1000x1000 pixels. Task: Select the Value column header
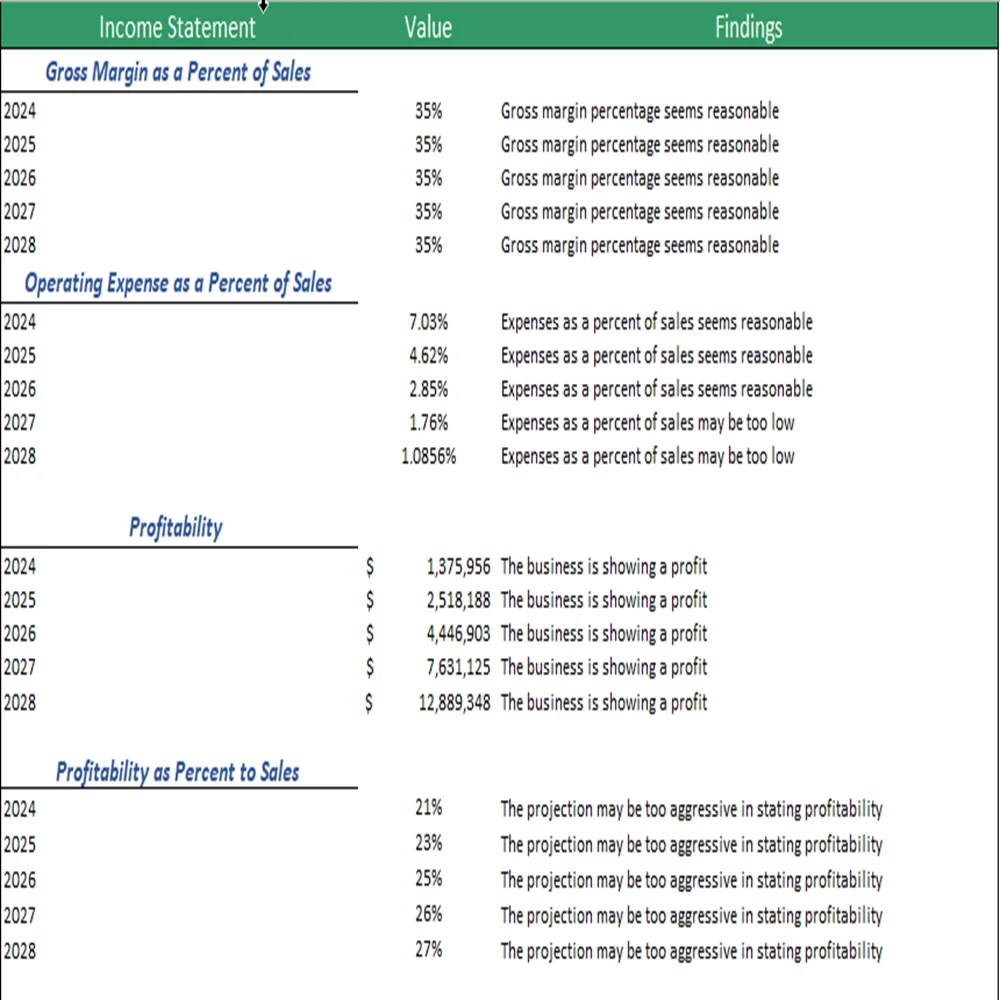coord(427,27)
